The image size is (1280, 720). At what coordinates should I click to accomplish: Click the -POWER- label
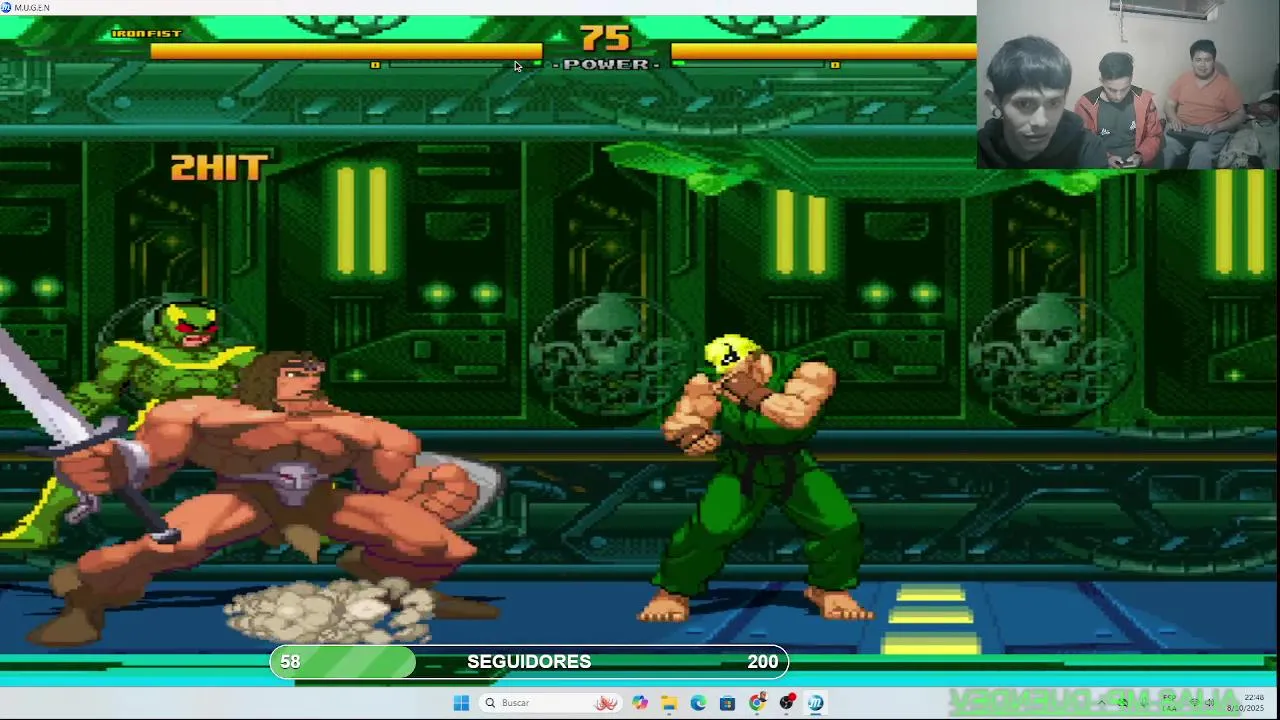[606, 65]
